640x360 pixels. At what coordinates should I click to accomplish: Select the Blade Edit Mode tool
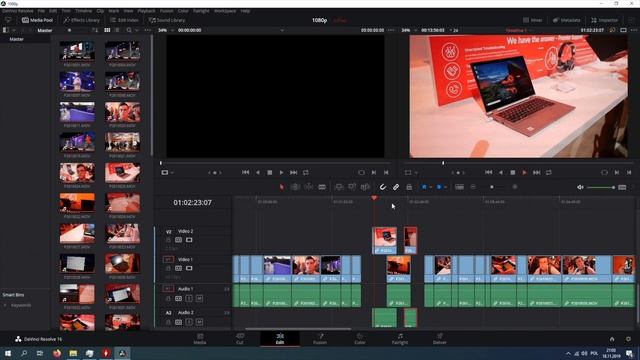point(322,187)
